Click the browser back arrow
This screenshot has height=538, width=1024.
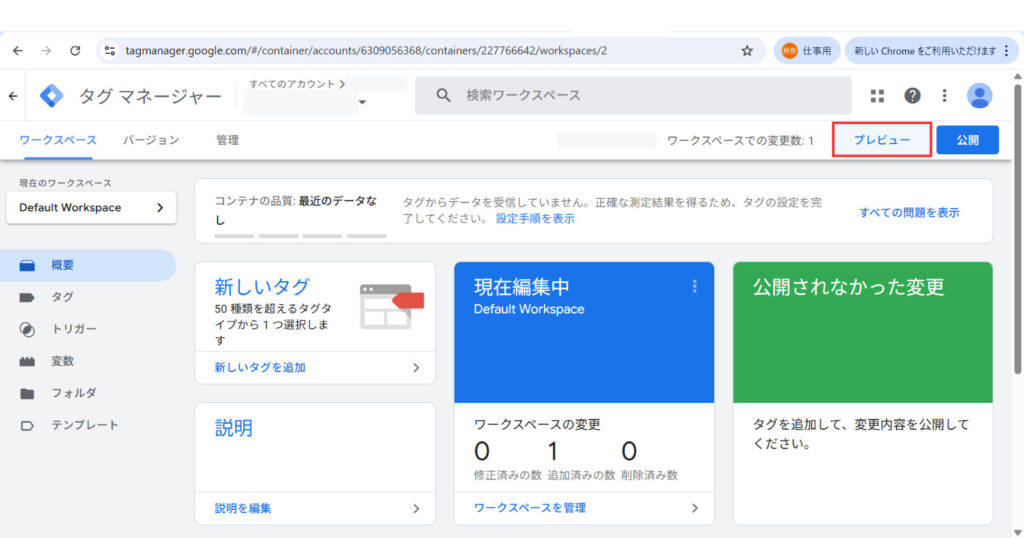click(18, 50)
